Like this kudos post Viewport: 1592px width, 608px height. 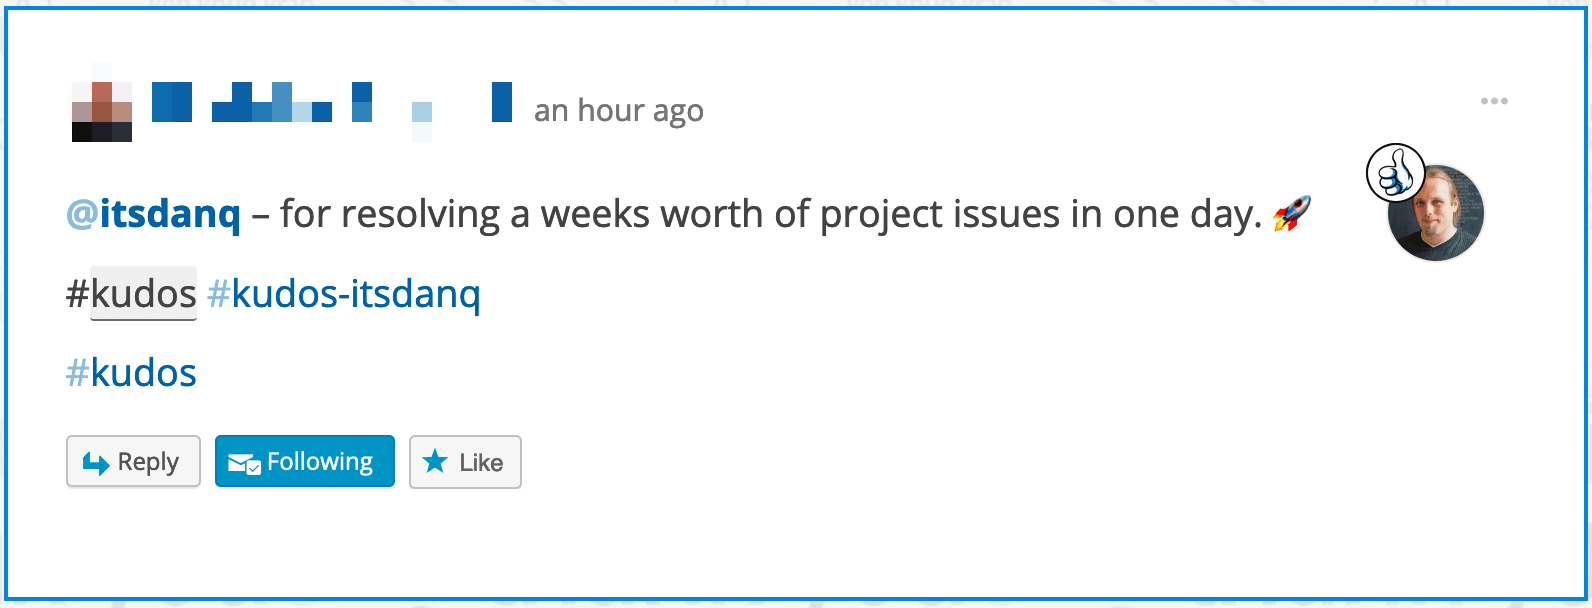(465, 462)
